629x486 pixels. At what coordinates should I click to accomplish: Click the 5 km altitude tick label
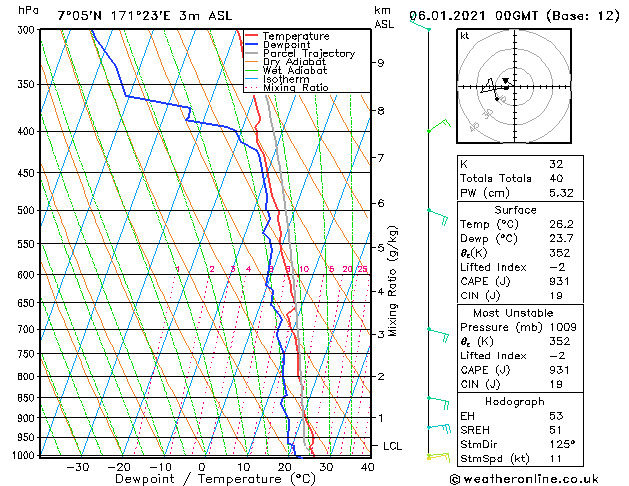[x=381, y=248]
